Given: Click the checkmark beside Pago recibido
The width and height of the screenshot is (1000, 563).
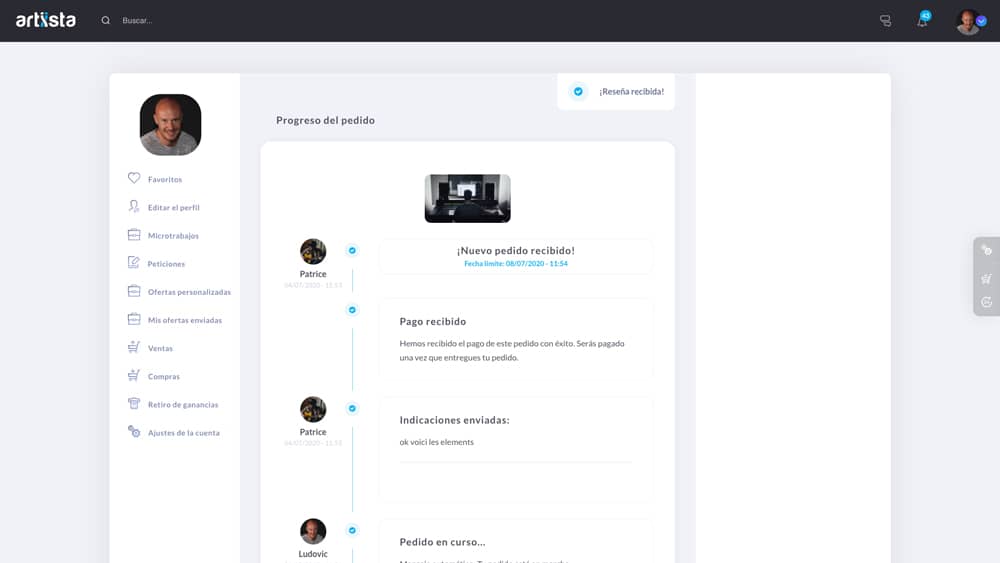Looking at the screenshot, I should (x=352, y=310).
